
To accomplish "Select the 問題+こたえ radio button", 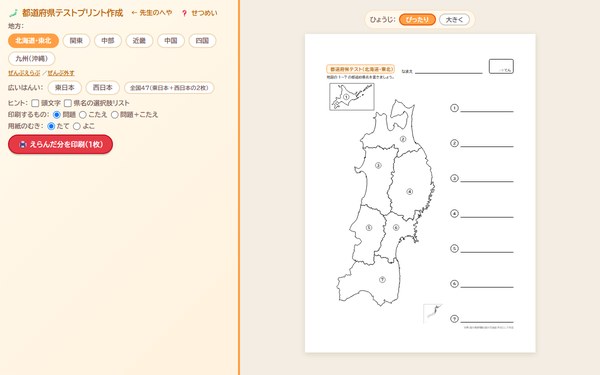I will point(114,114).
